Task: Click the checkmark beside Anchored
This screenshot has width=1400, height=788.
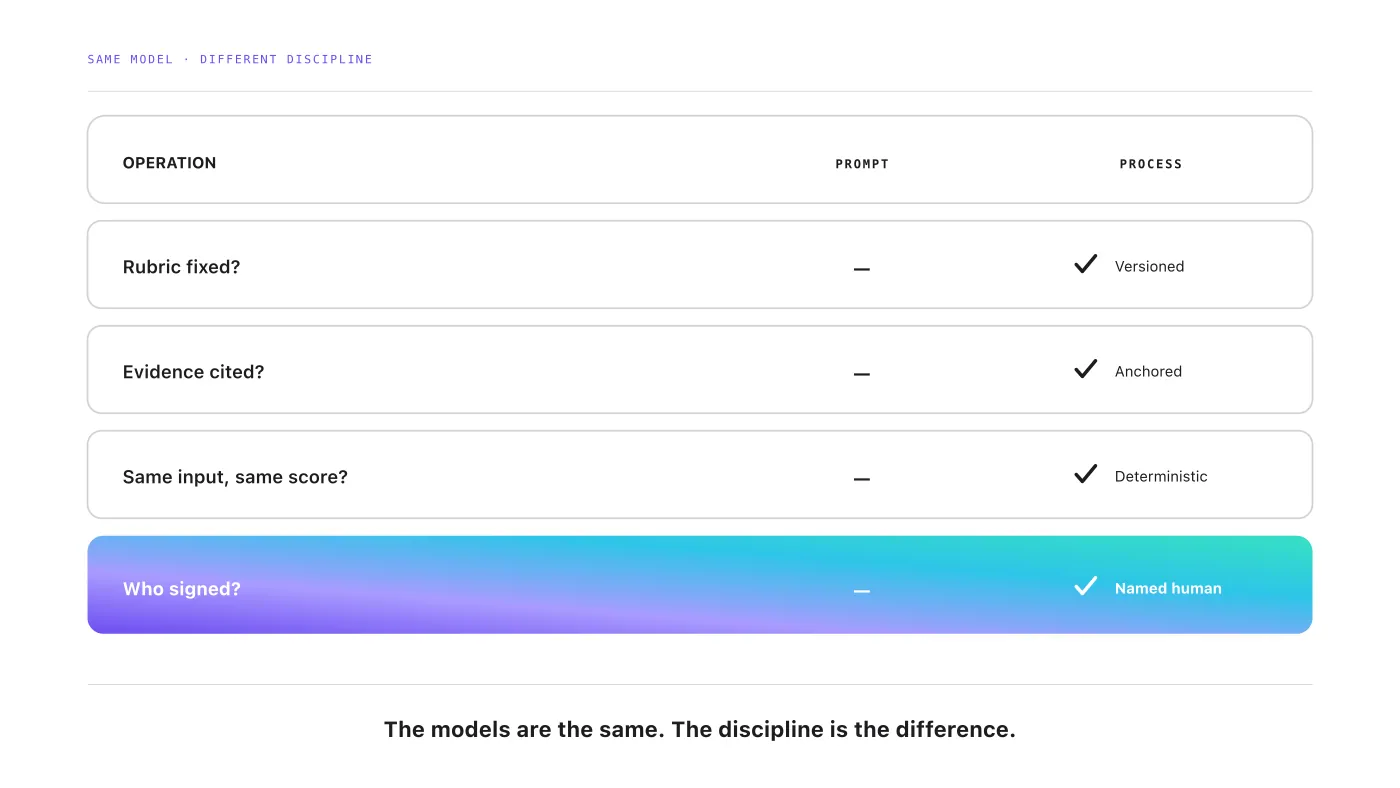Action: (x=1085, y=369)
